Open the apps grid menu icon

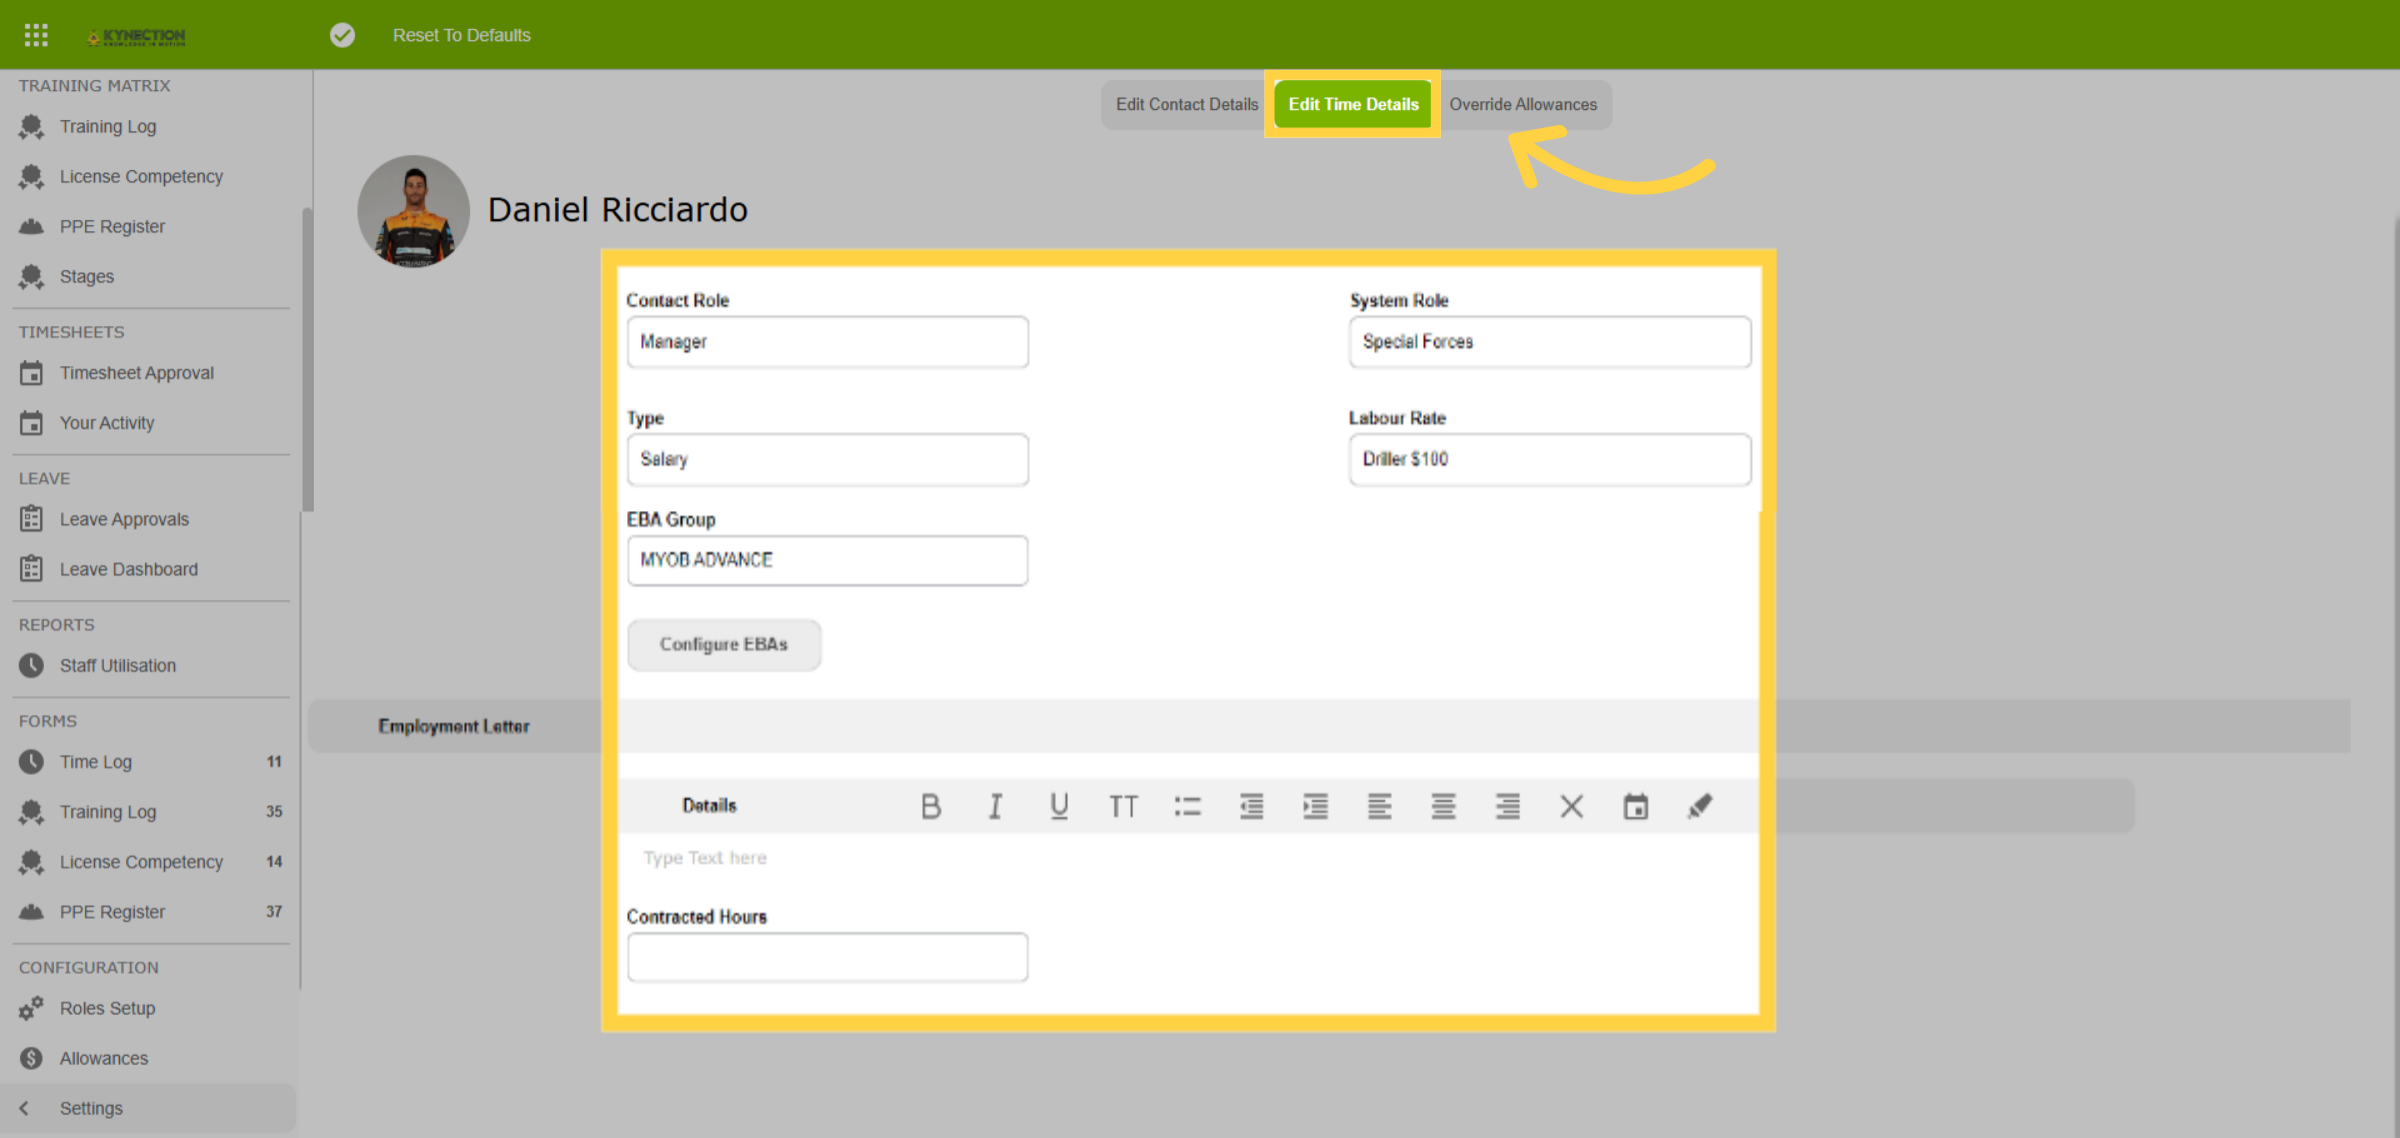click(x=36, y=35)
